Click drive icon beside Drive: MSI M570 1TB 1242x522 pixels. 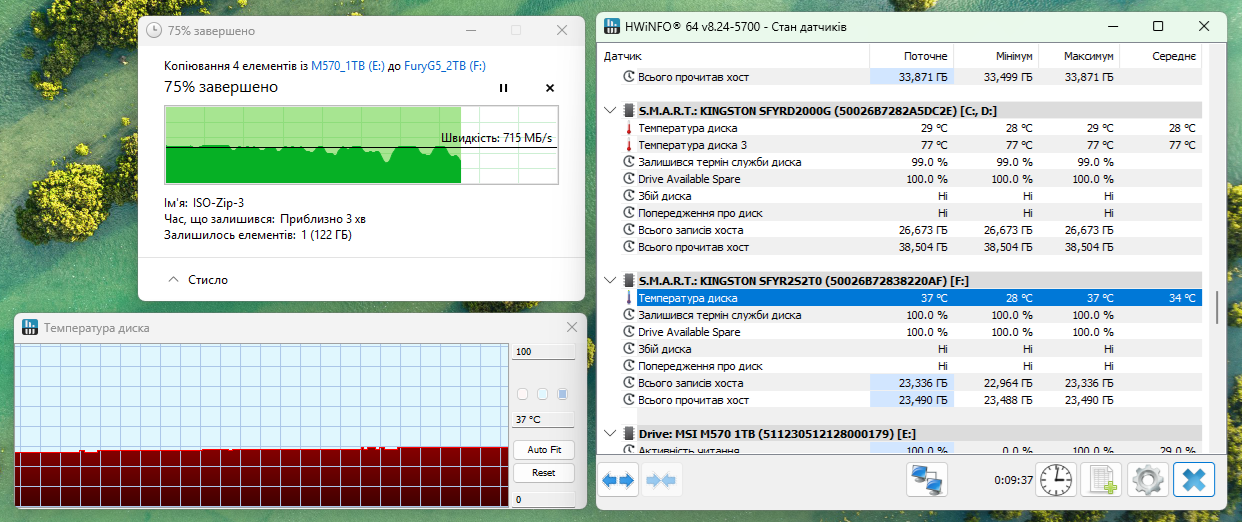pos(628,434)
